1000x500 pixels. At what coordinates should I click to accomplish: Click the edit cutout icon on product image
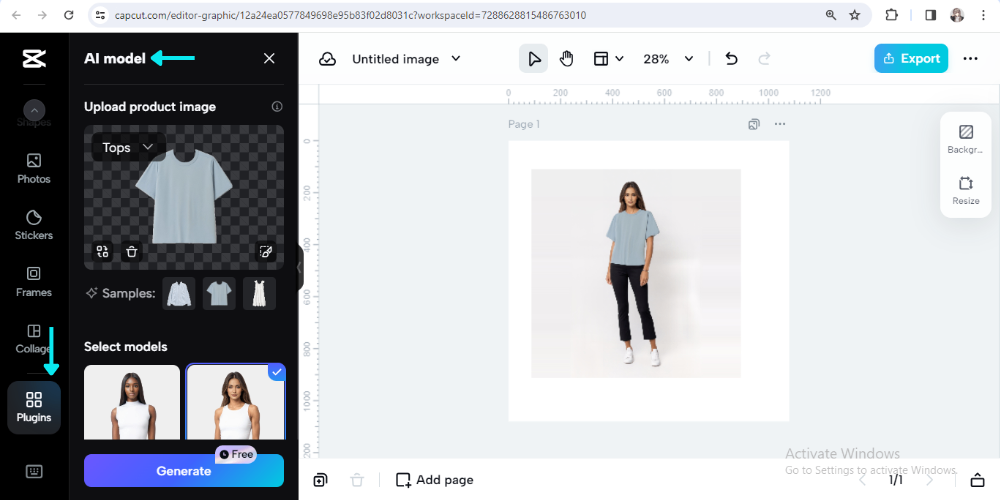click(265, 251)
